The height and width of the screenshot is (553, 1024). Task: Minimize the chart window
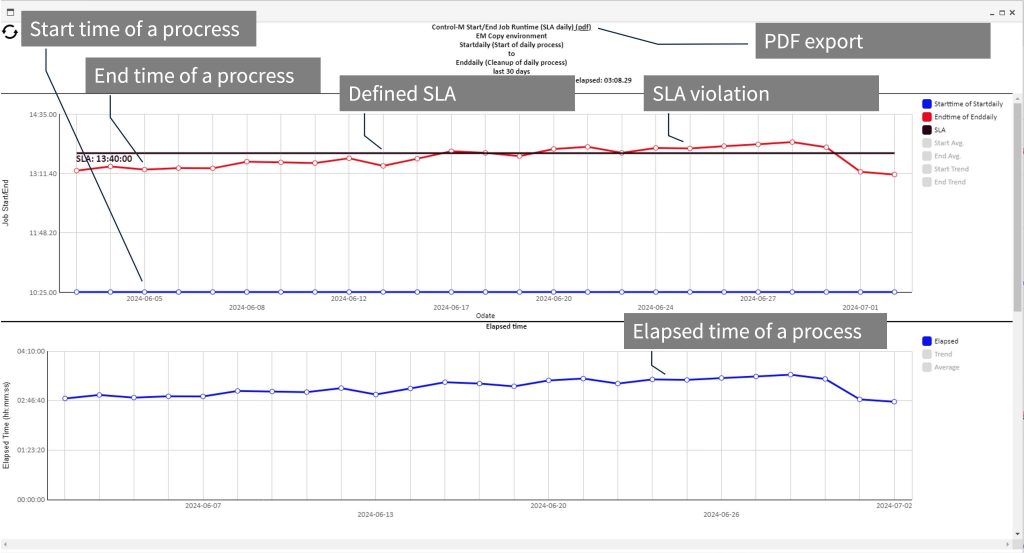[x=991, y=13]
